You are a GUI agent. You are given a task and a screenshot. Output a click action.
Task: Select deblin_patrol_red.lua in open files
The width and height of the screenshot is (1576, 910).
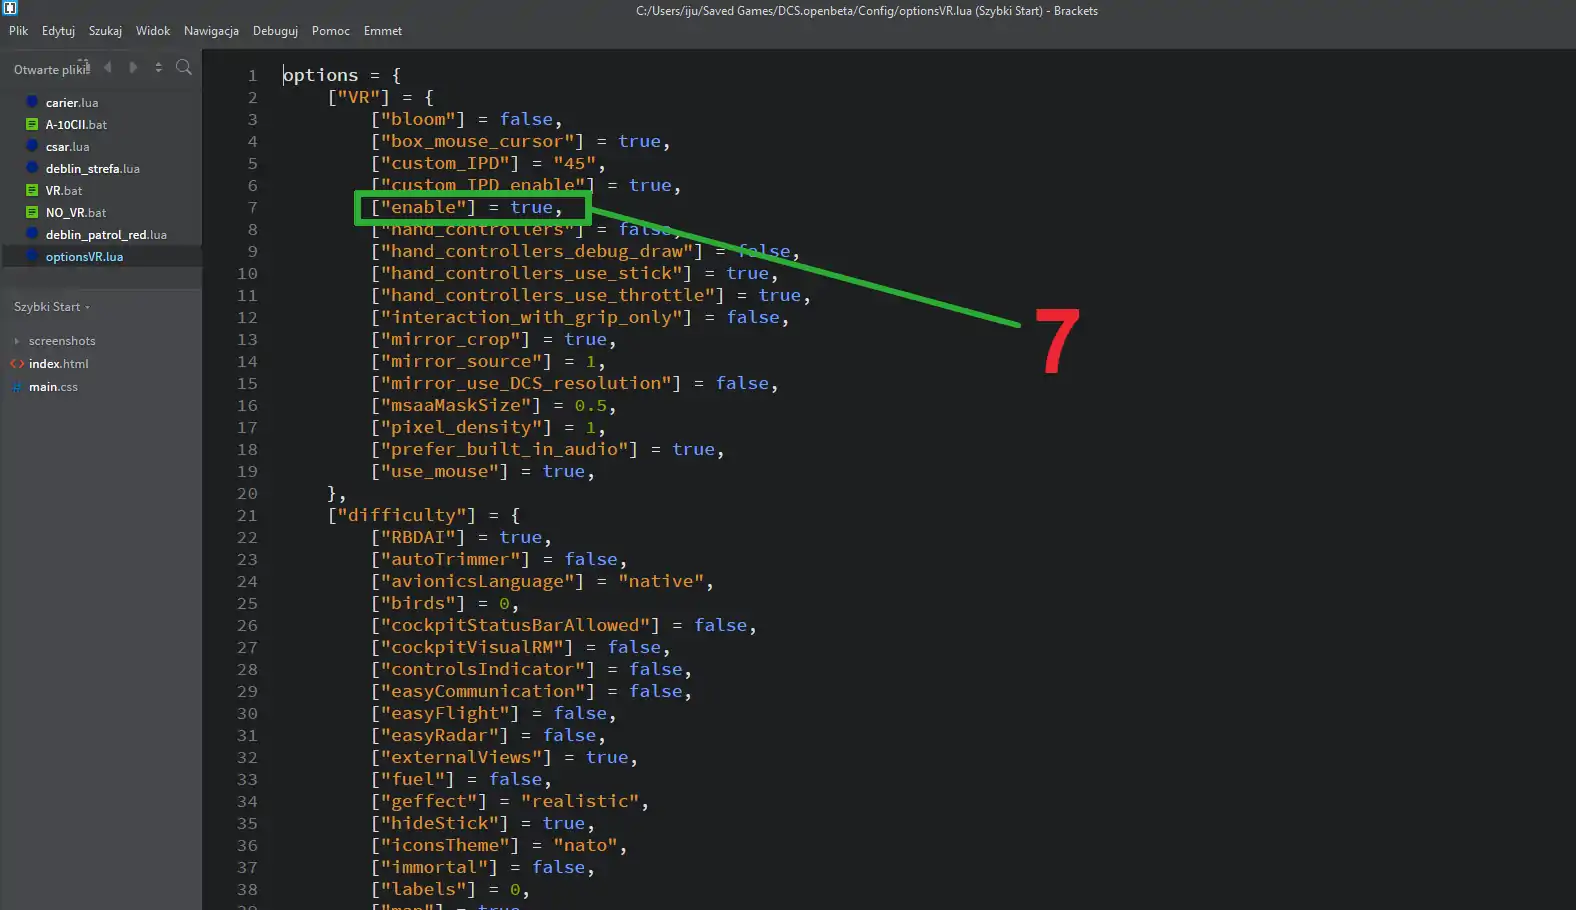tap(106, 235)
